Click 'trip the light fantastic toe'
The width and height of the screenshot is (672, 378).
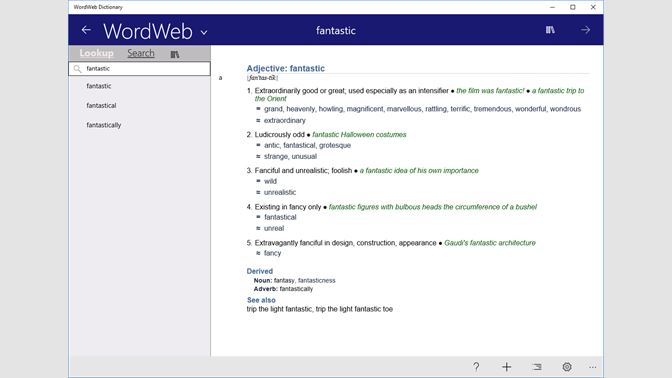pyautogui.click(x=354, y=309)
